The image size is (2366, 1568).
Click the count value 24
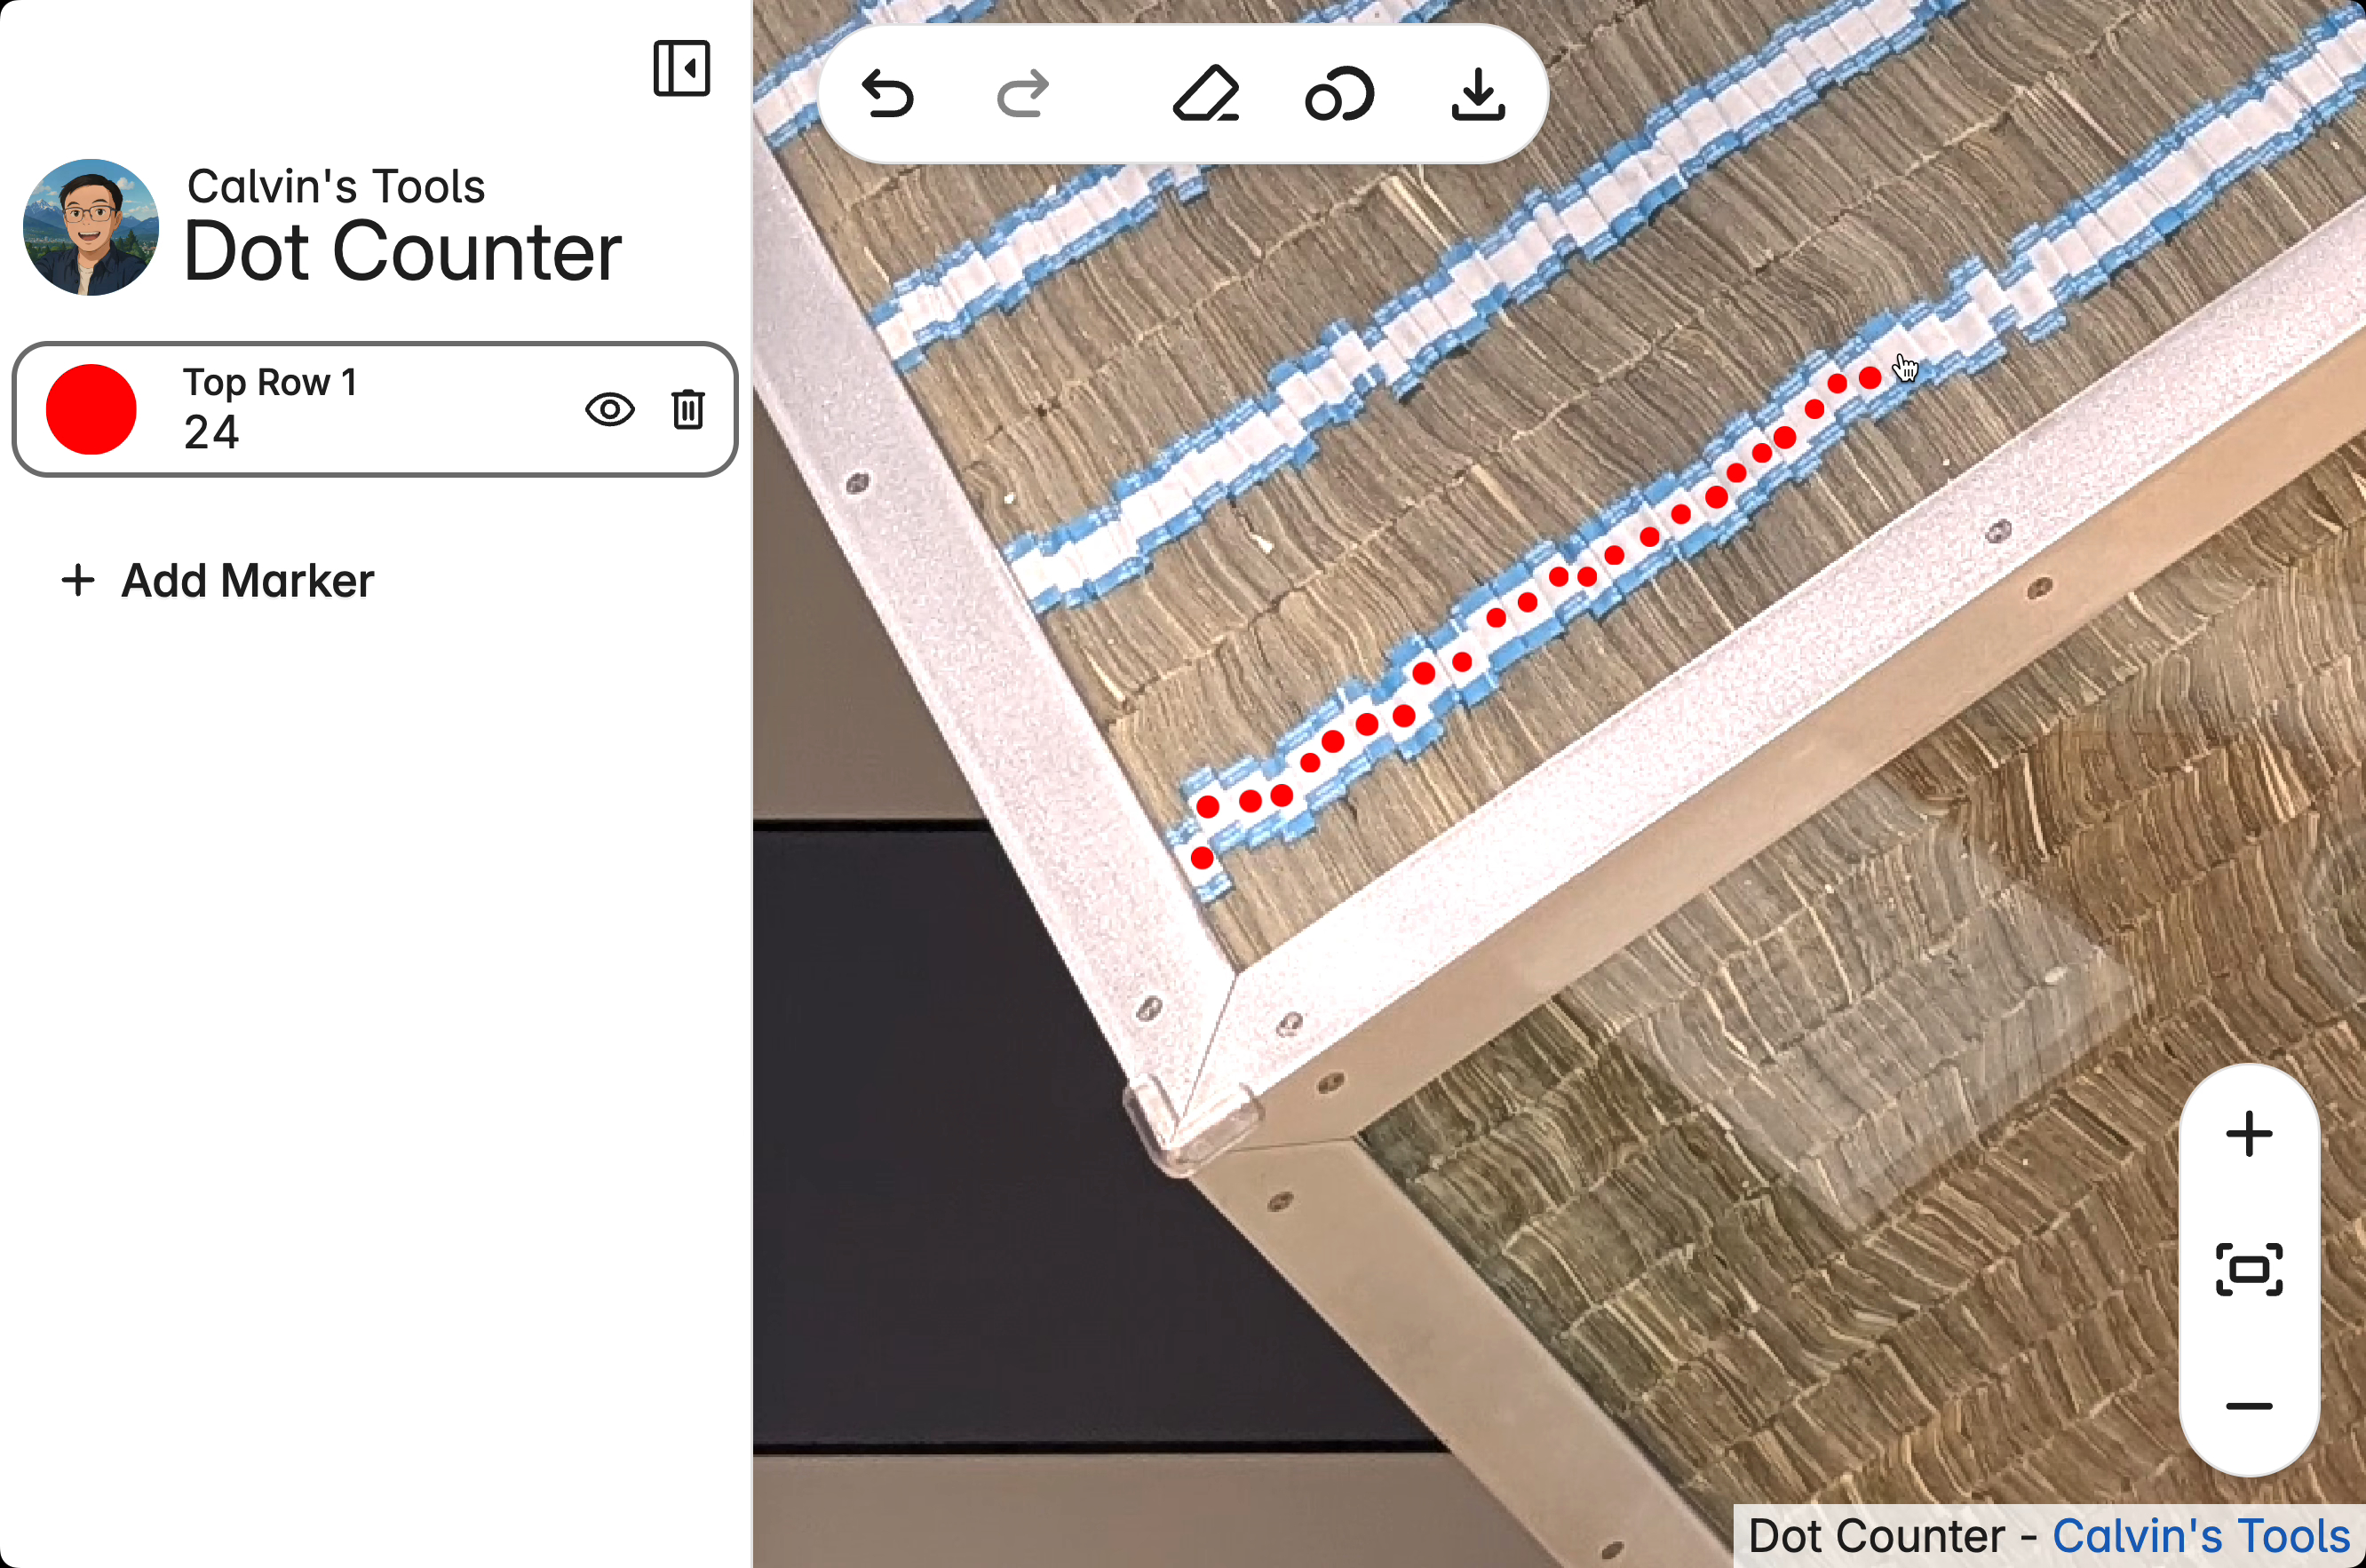click(x=211, y=432)
